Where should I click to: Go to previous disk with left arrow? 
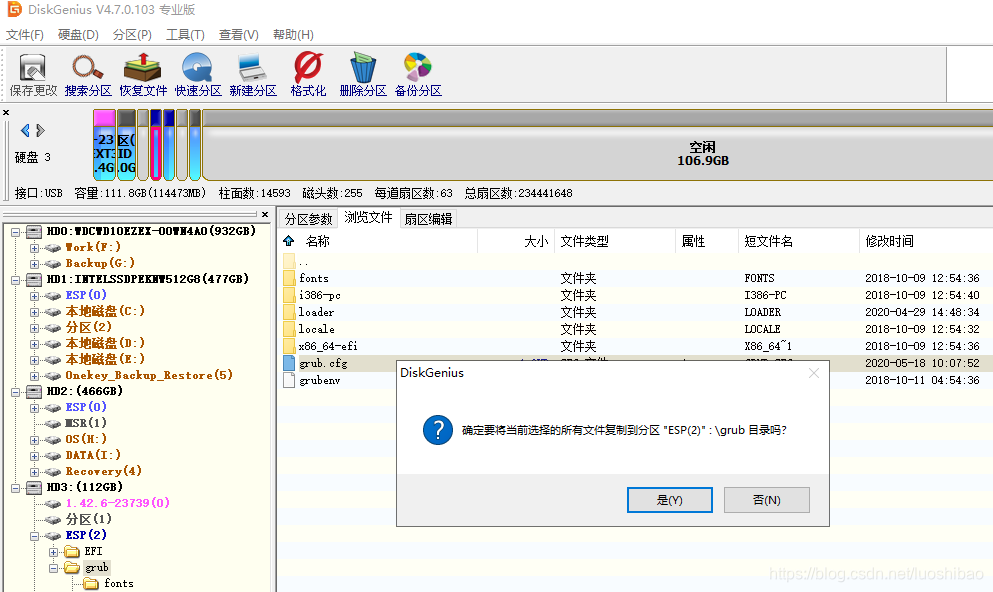pyautogui.click(x=25, y=130)
